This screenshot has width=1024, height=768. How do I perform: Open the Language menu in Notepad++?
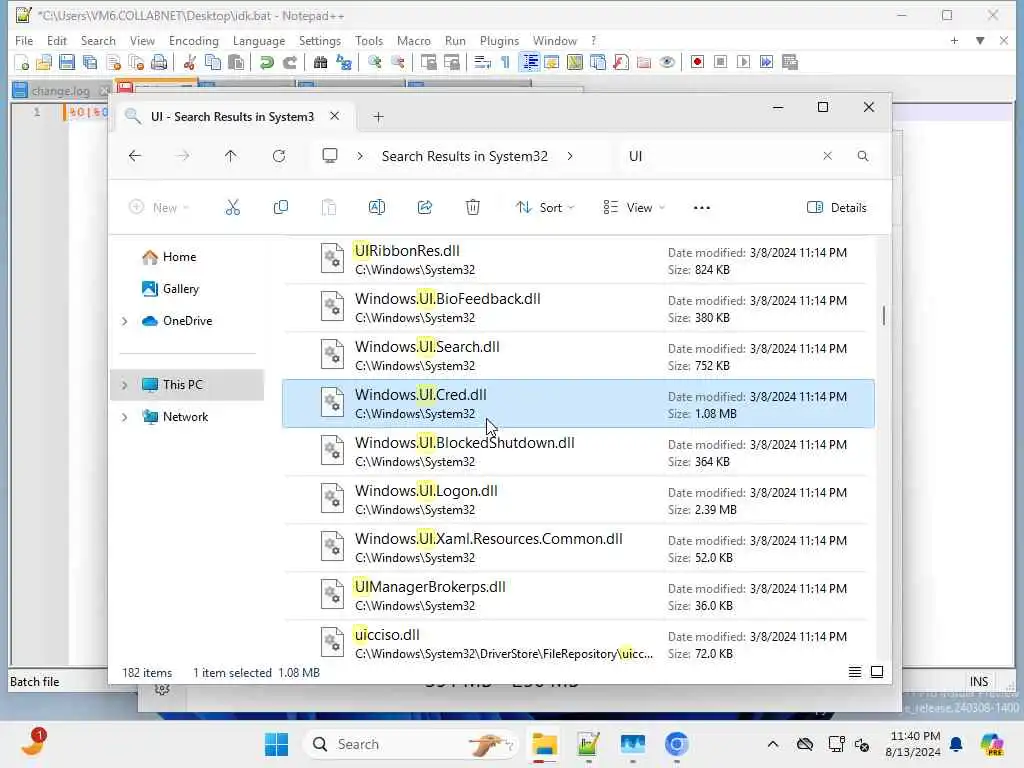[259, 40]
